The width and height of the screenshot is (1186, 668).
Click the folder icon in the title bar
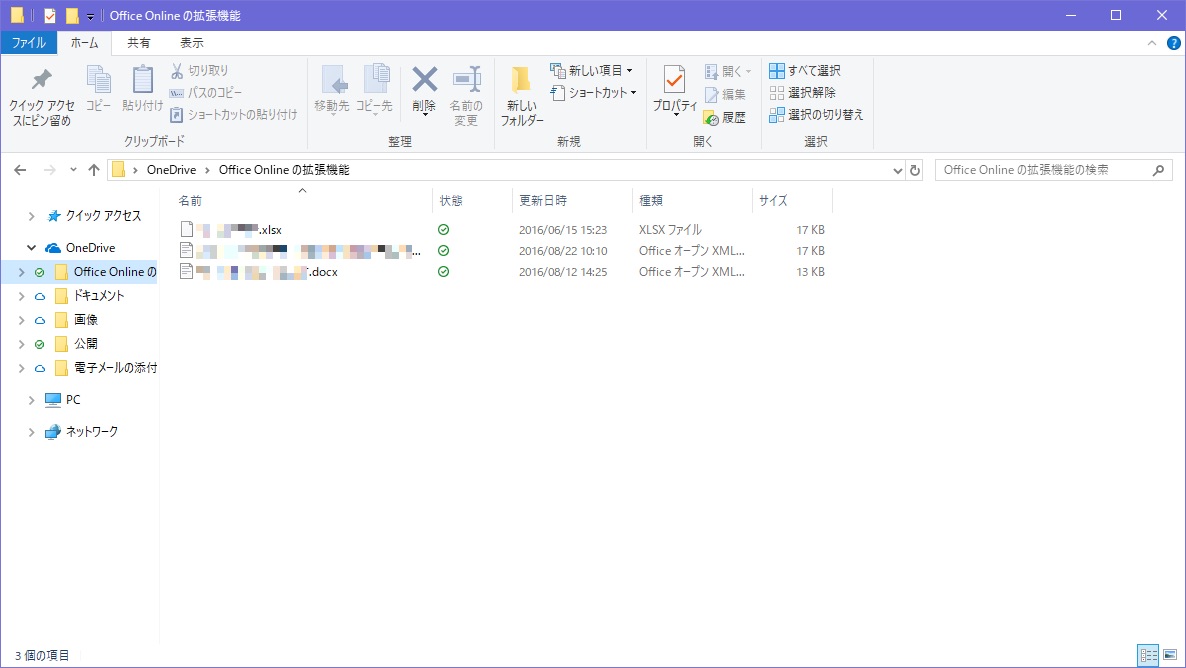pos(17,15)
